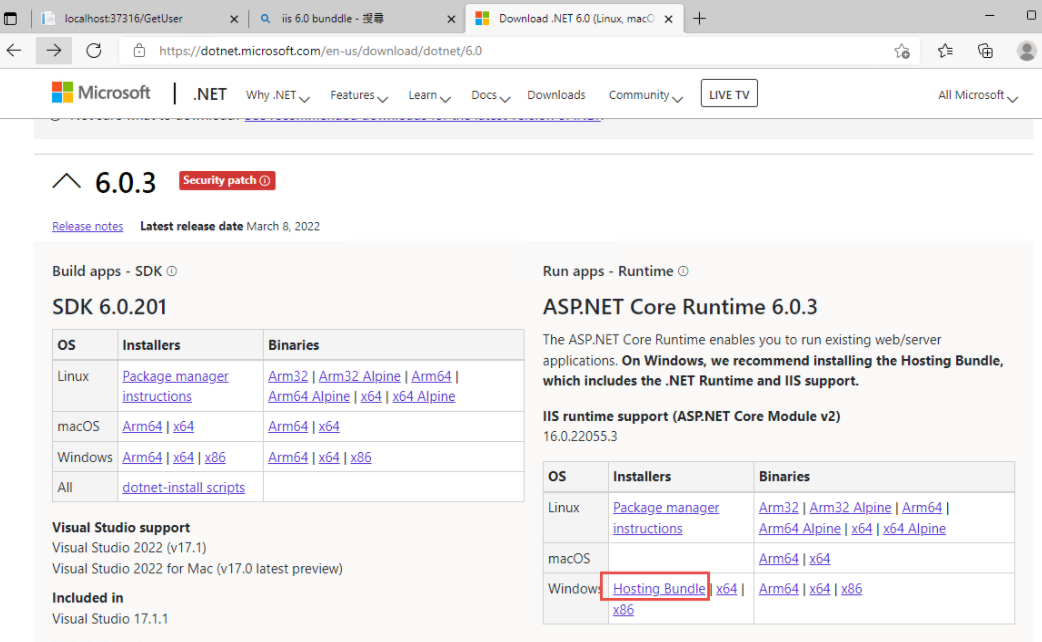The height and width of the screenshot is (642, 1042).
Task: Open the Downloads nav item
Action: click(x=556, y=95)
